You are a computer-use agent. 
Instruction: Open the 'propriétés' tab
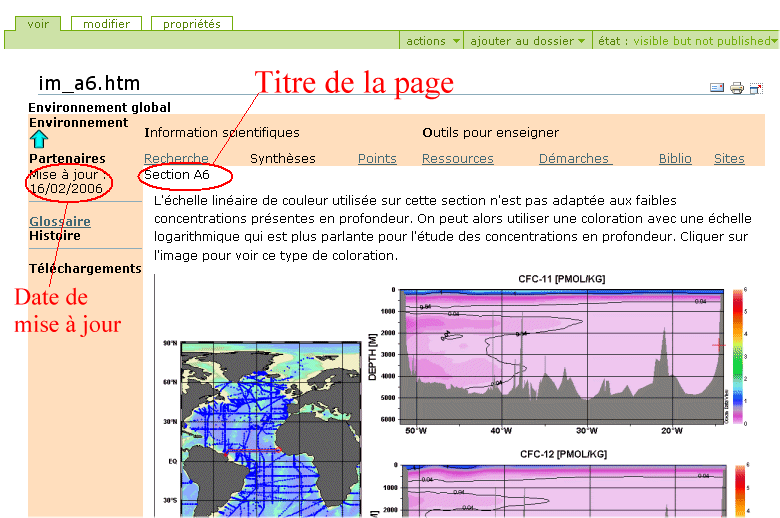192,24
